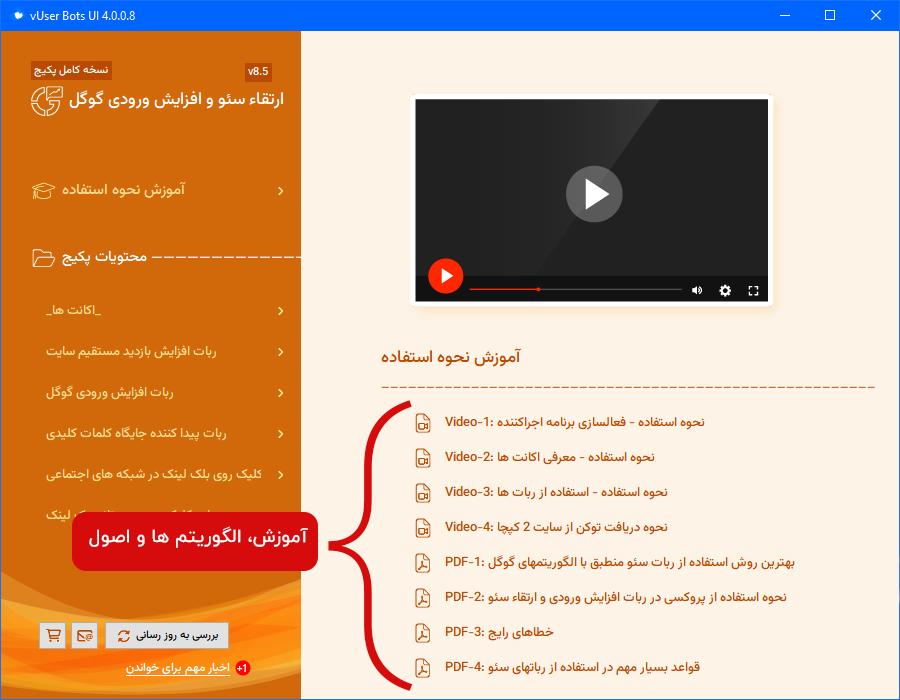900x700 pixels.
Task: Expand chevron for ربات افزایش بازدید مستقیم سایت
Action: pyautogui.click(x=281, y=352)
